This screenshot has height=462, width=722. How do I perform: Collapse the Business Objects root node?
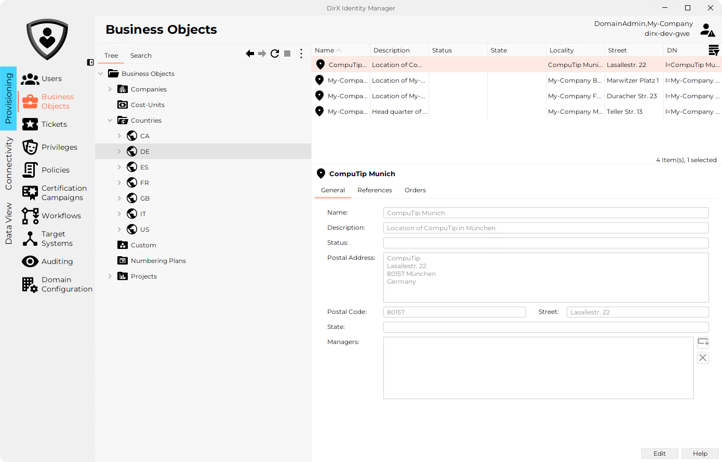[x=100, y=74]
